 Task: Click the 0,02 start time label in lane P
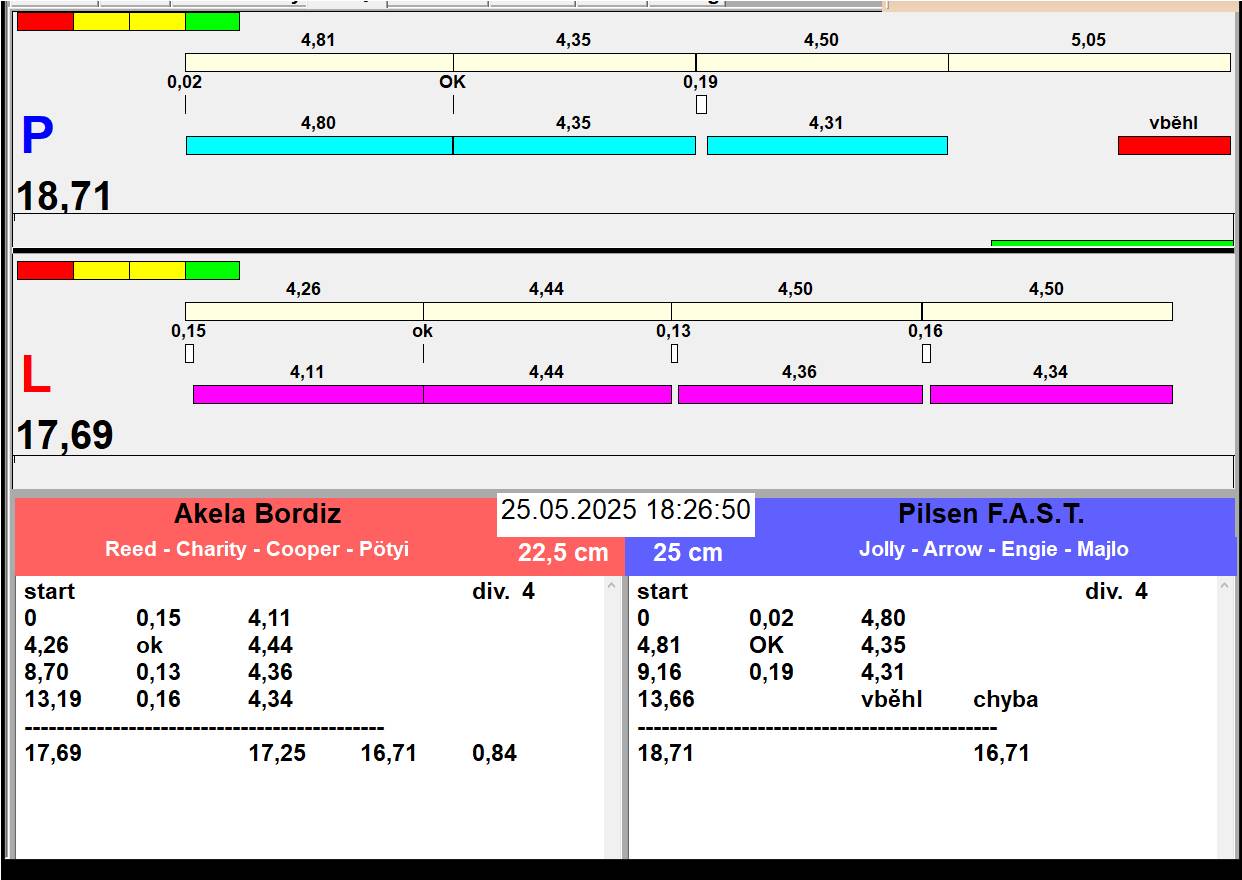coord(184,82)
